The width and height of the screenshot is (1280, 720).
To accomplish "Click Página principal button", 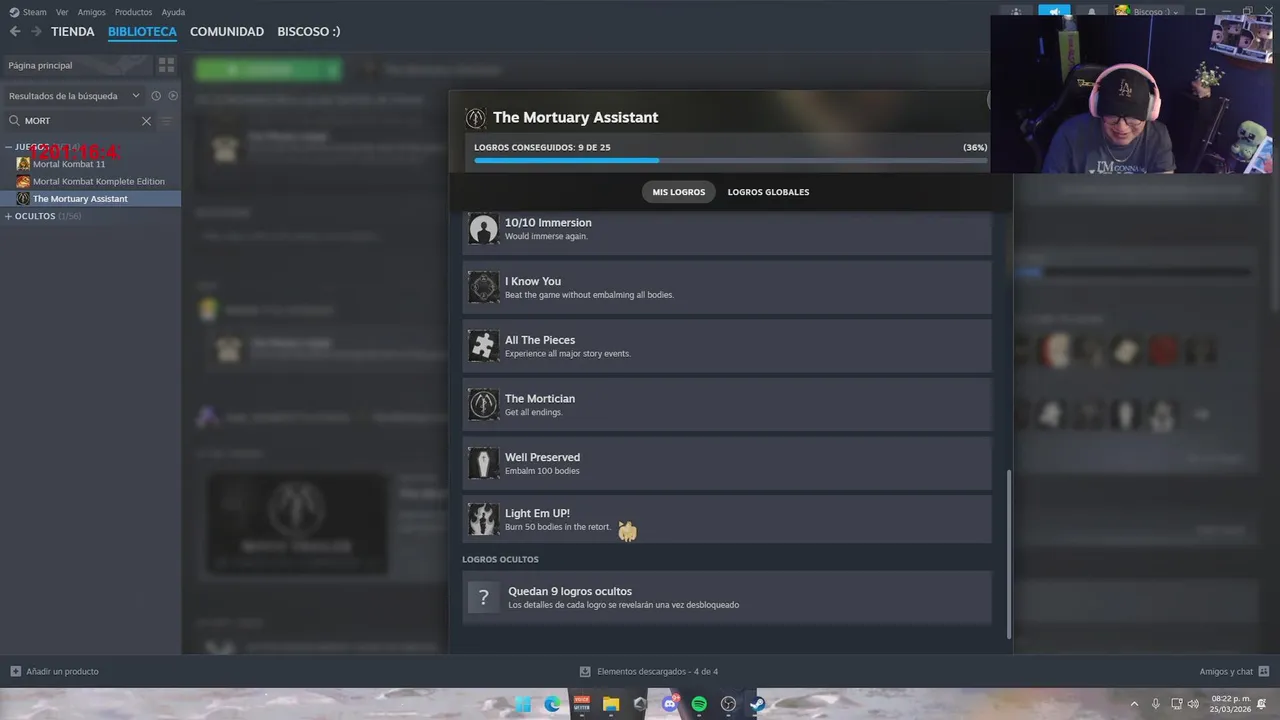I will [77, 65].
